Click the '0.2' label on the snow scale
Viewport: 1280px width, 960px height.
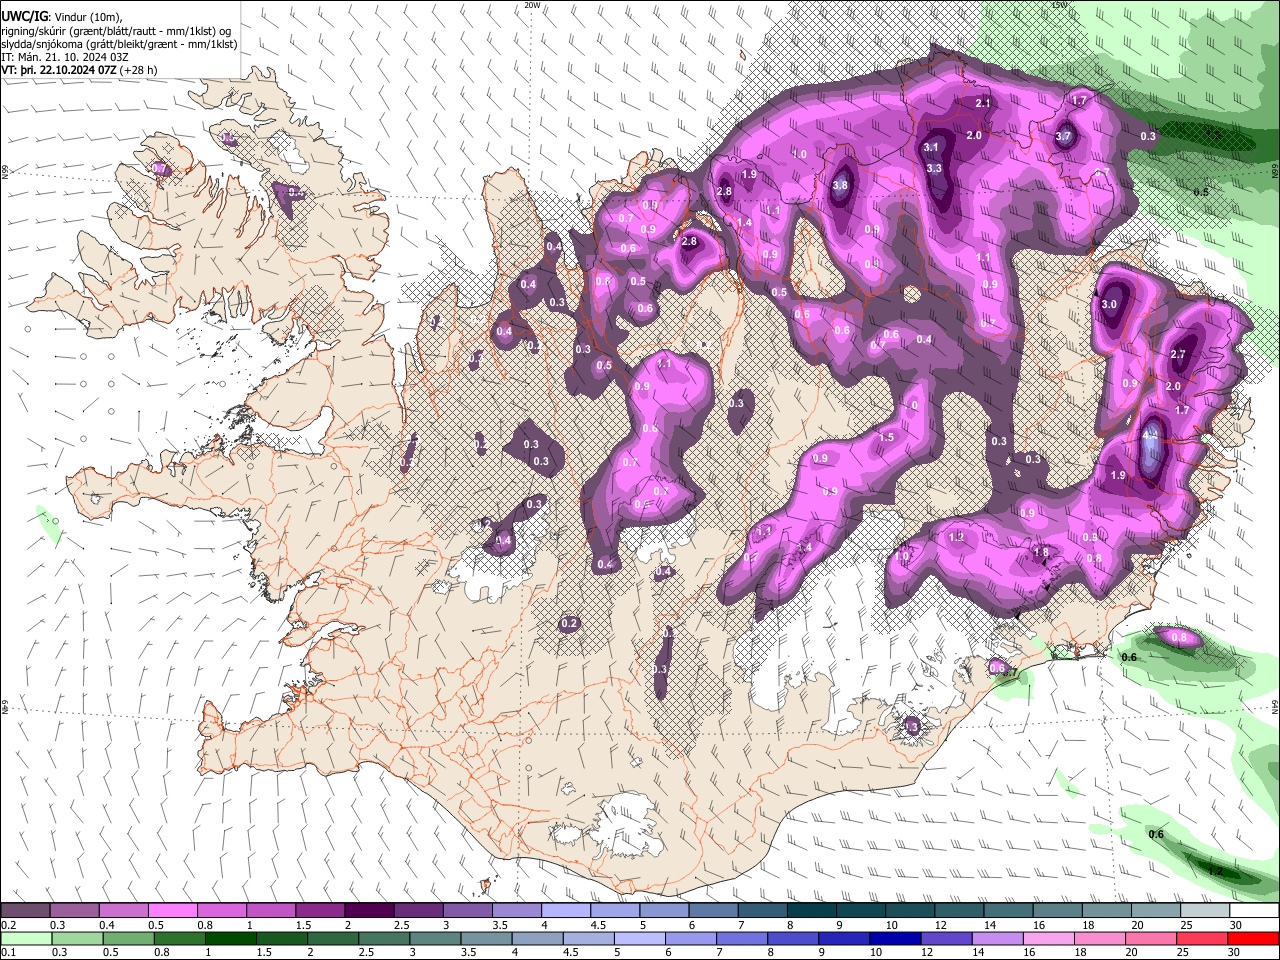click(9, 925)
